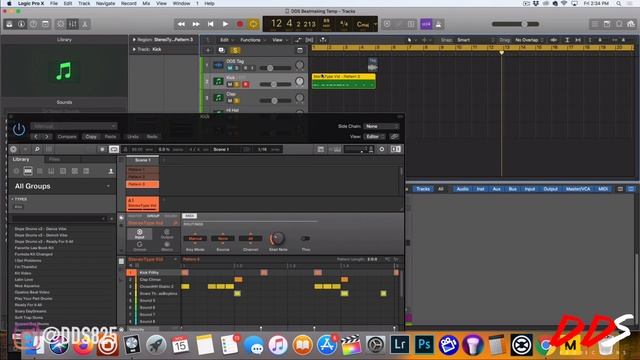Mute the Kick track
This screenshot has width=640, height=360.
(x=229, y=84)
